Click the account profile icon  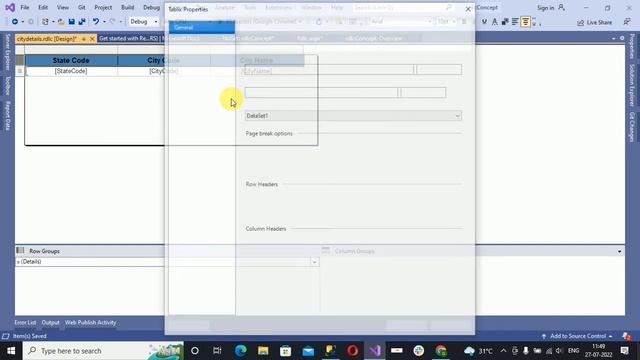tap(562, 7)
